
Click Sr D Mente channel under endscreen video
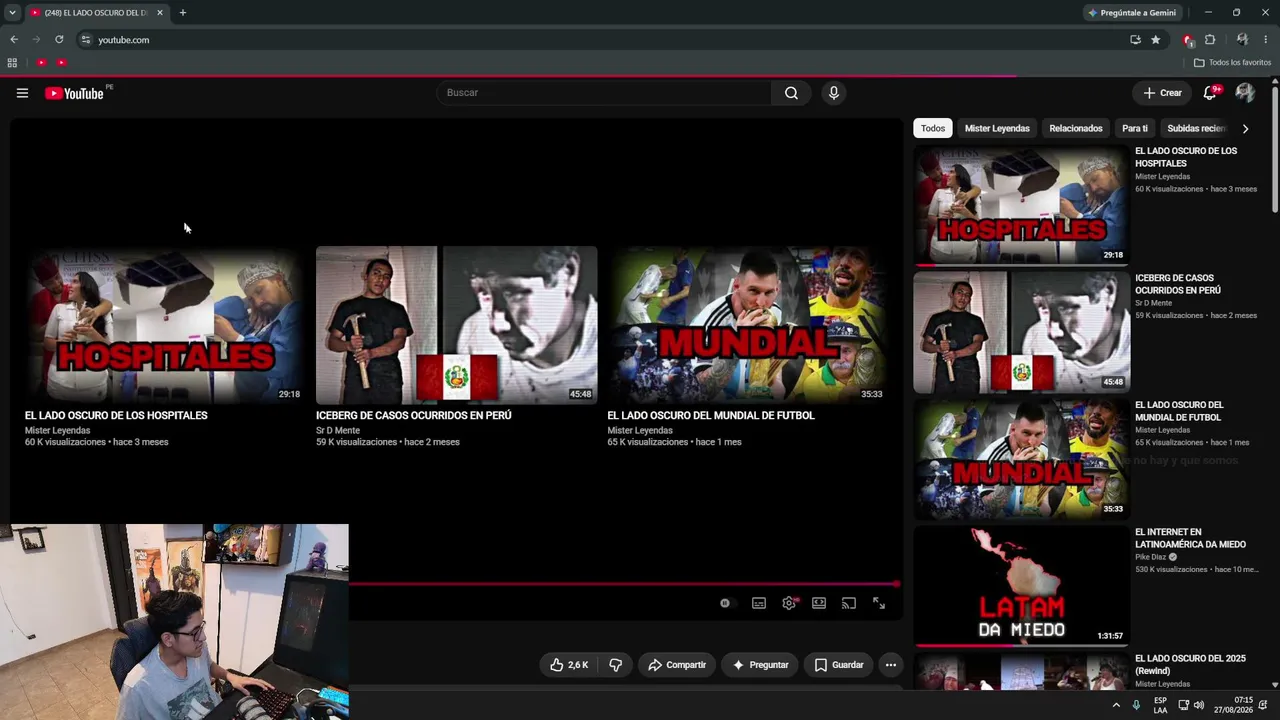[338, 431]
